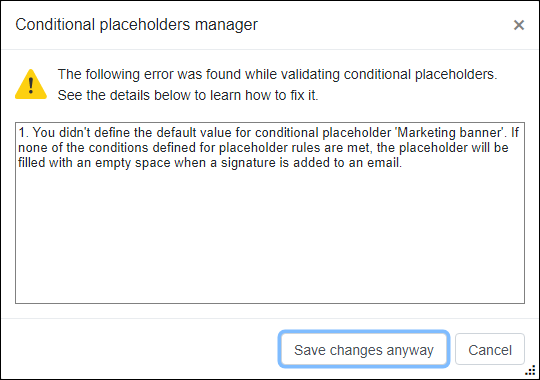Click the 'Marketing banner' placeholder name
This screenshot has width=540, height=380.
(449, 133)
